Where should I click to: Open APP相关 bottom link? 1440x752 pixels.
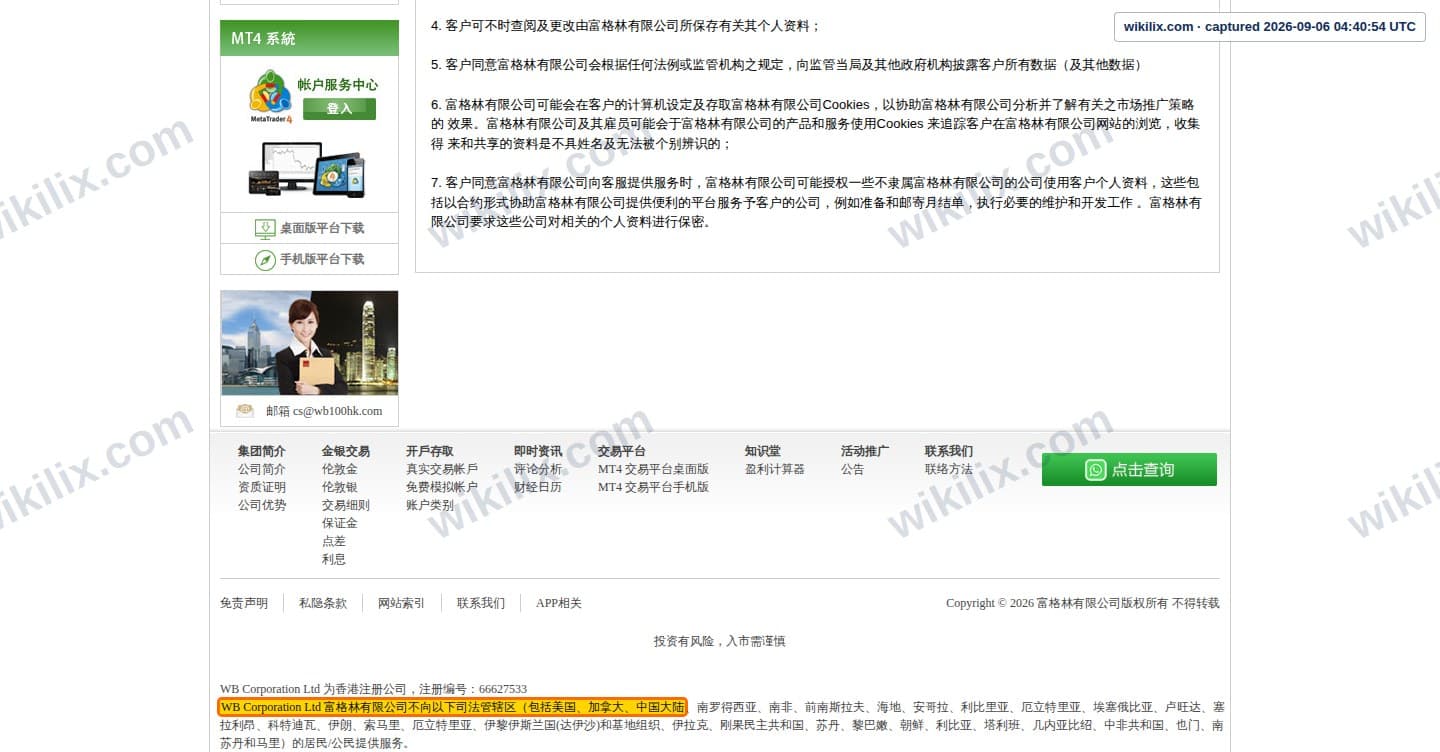pos(558,603)
